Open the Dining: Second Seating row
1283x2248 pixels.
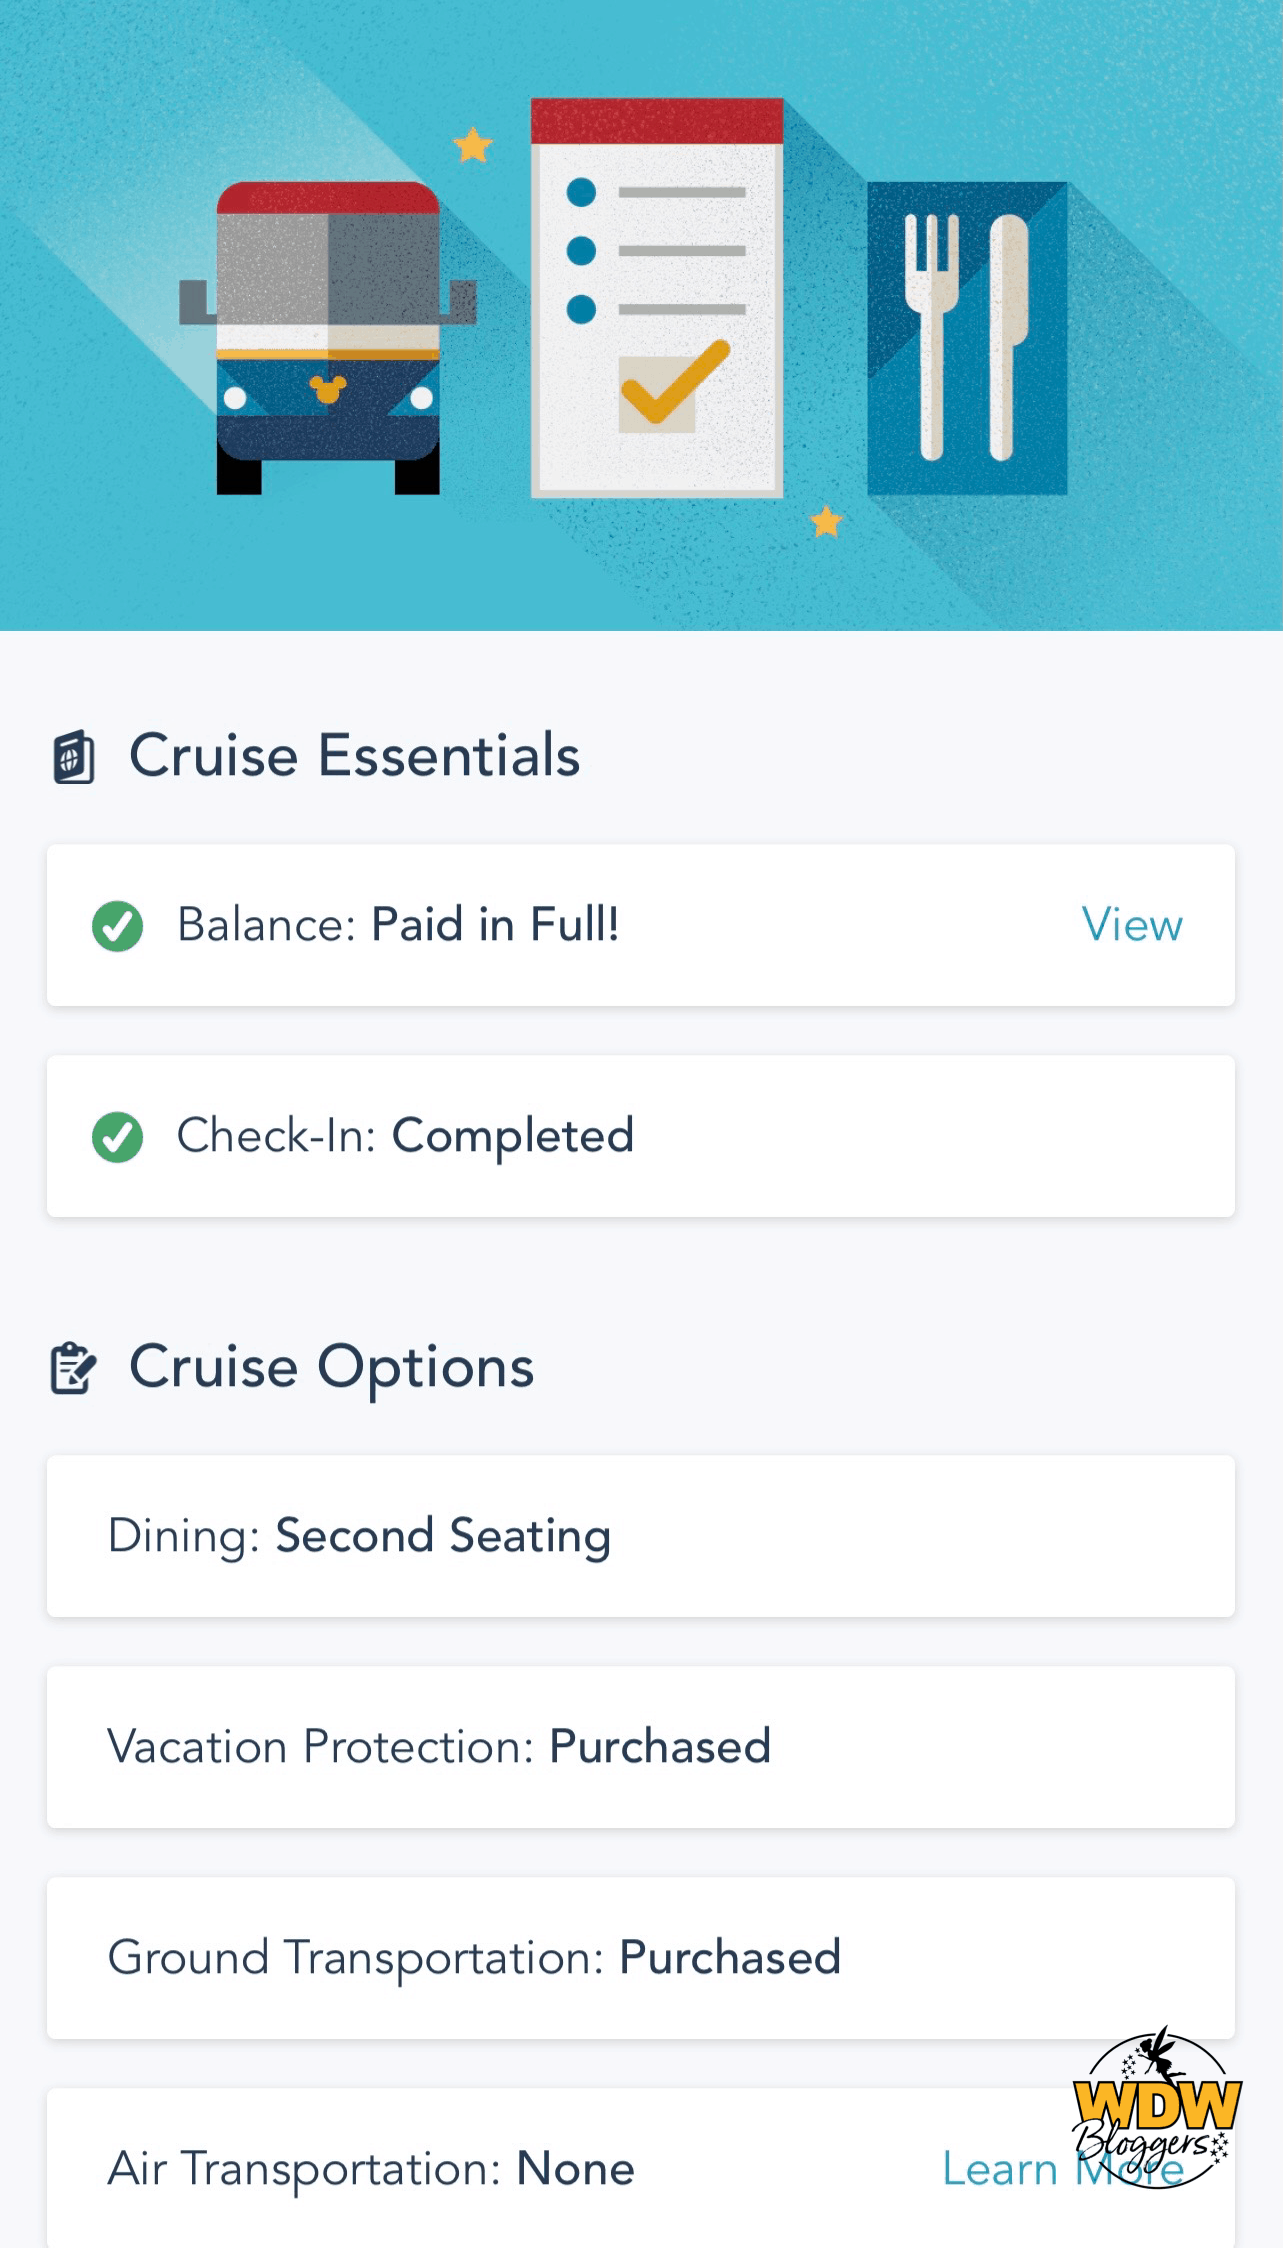(x=640, y=1536)
